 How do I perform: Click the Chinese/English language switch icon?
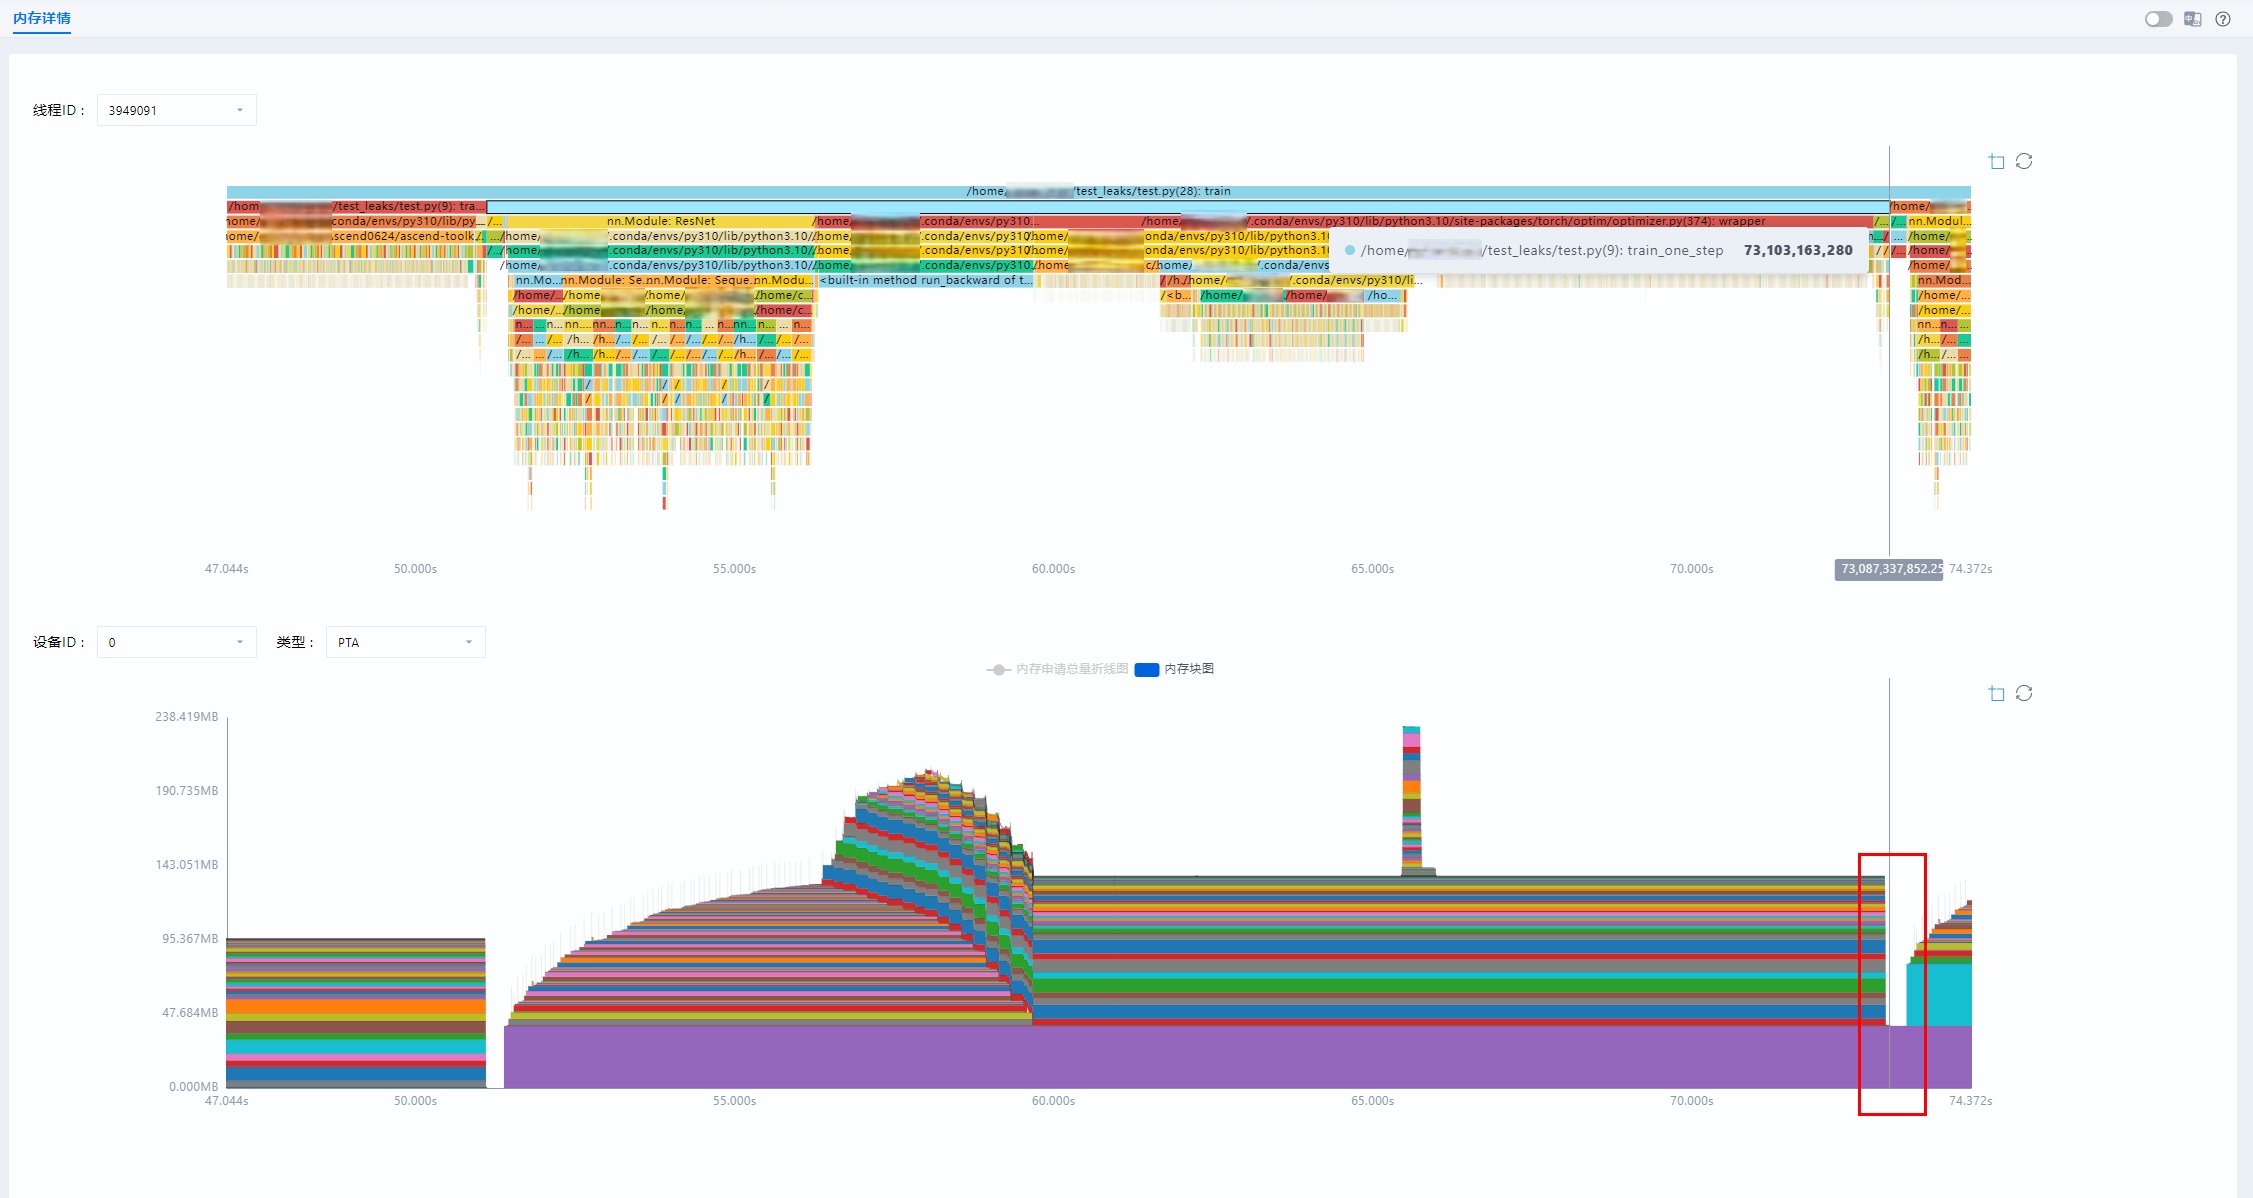tap(2193, 19)
